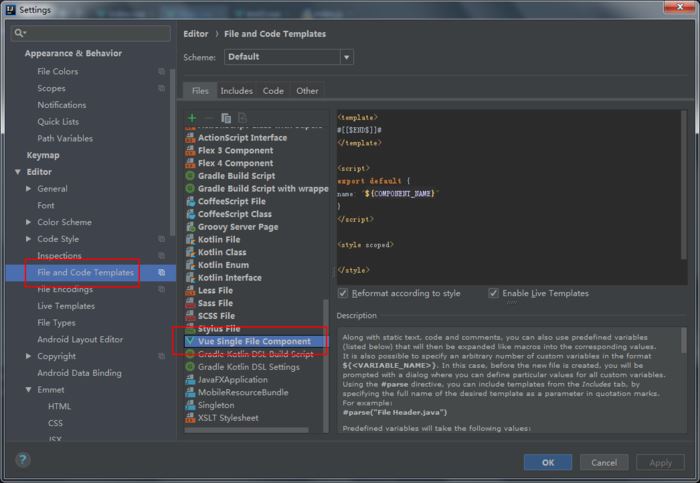Screen dimensions: 700x483
Task: Click the project-level icon beside Code Style
Action: point(162,239)
